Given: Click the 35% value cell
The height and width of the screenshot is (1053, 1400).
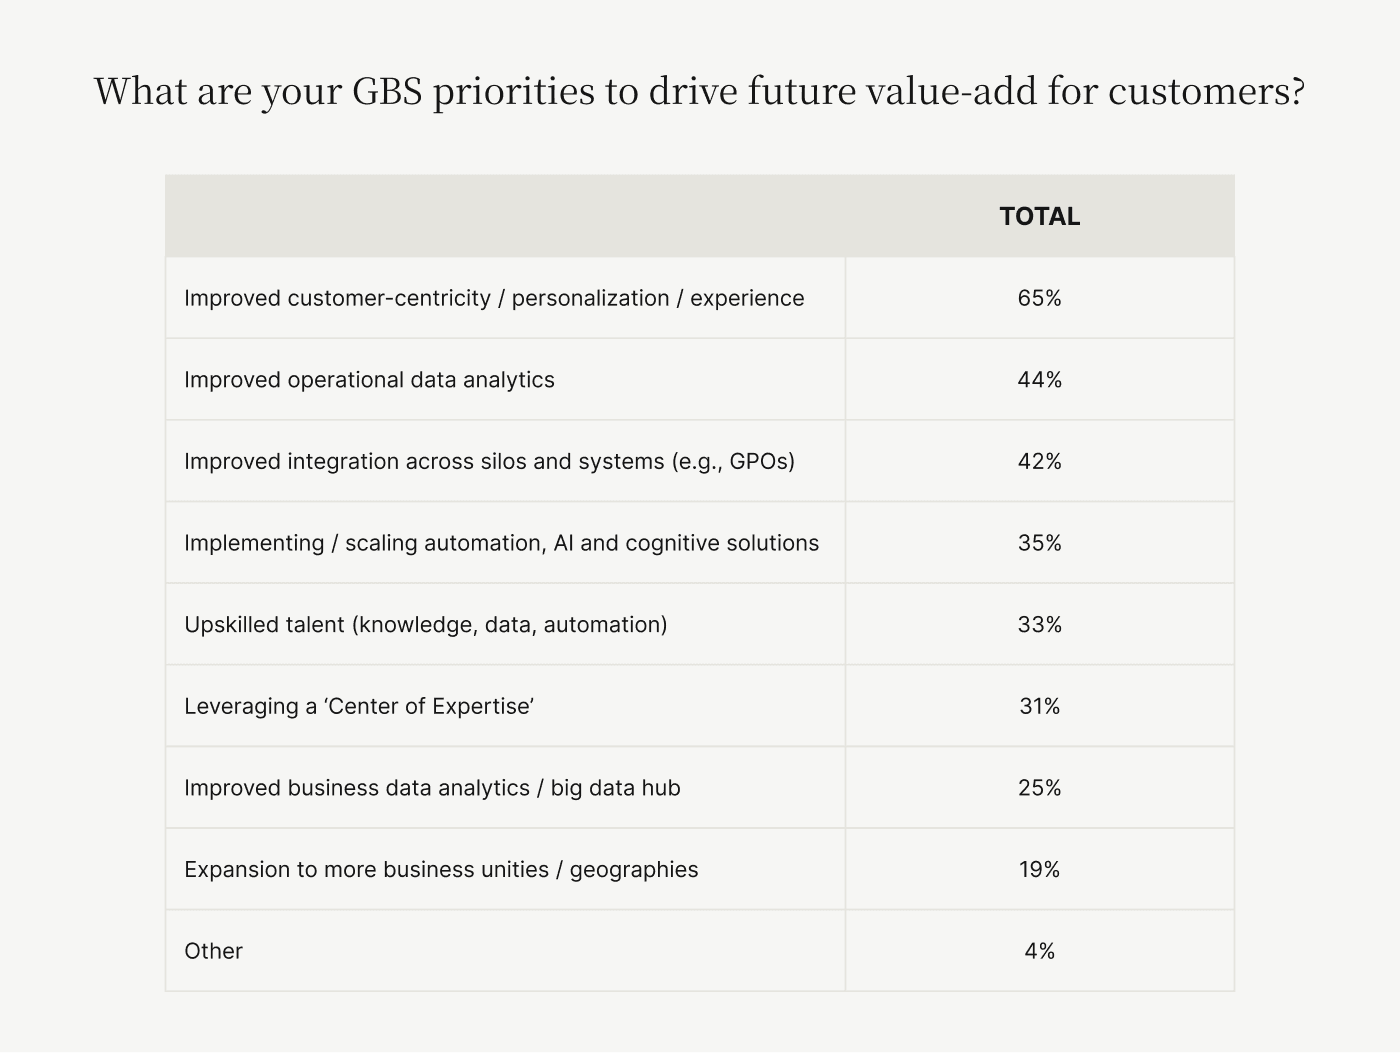Looking at the screenshot, I should coord(1040,543).
